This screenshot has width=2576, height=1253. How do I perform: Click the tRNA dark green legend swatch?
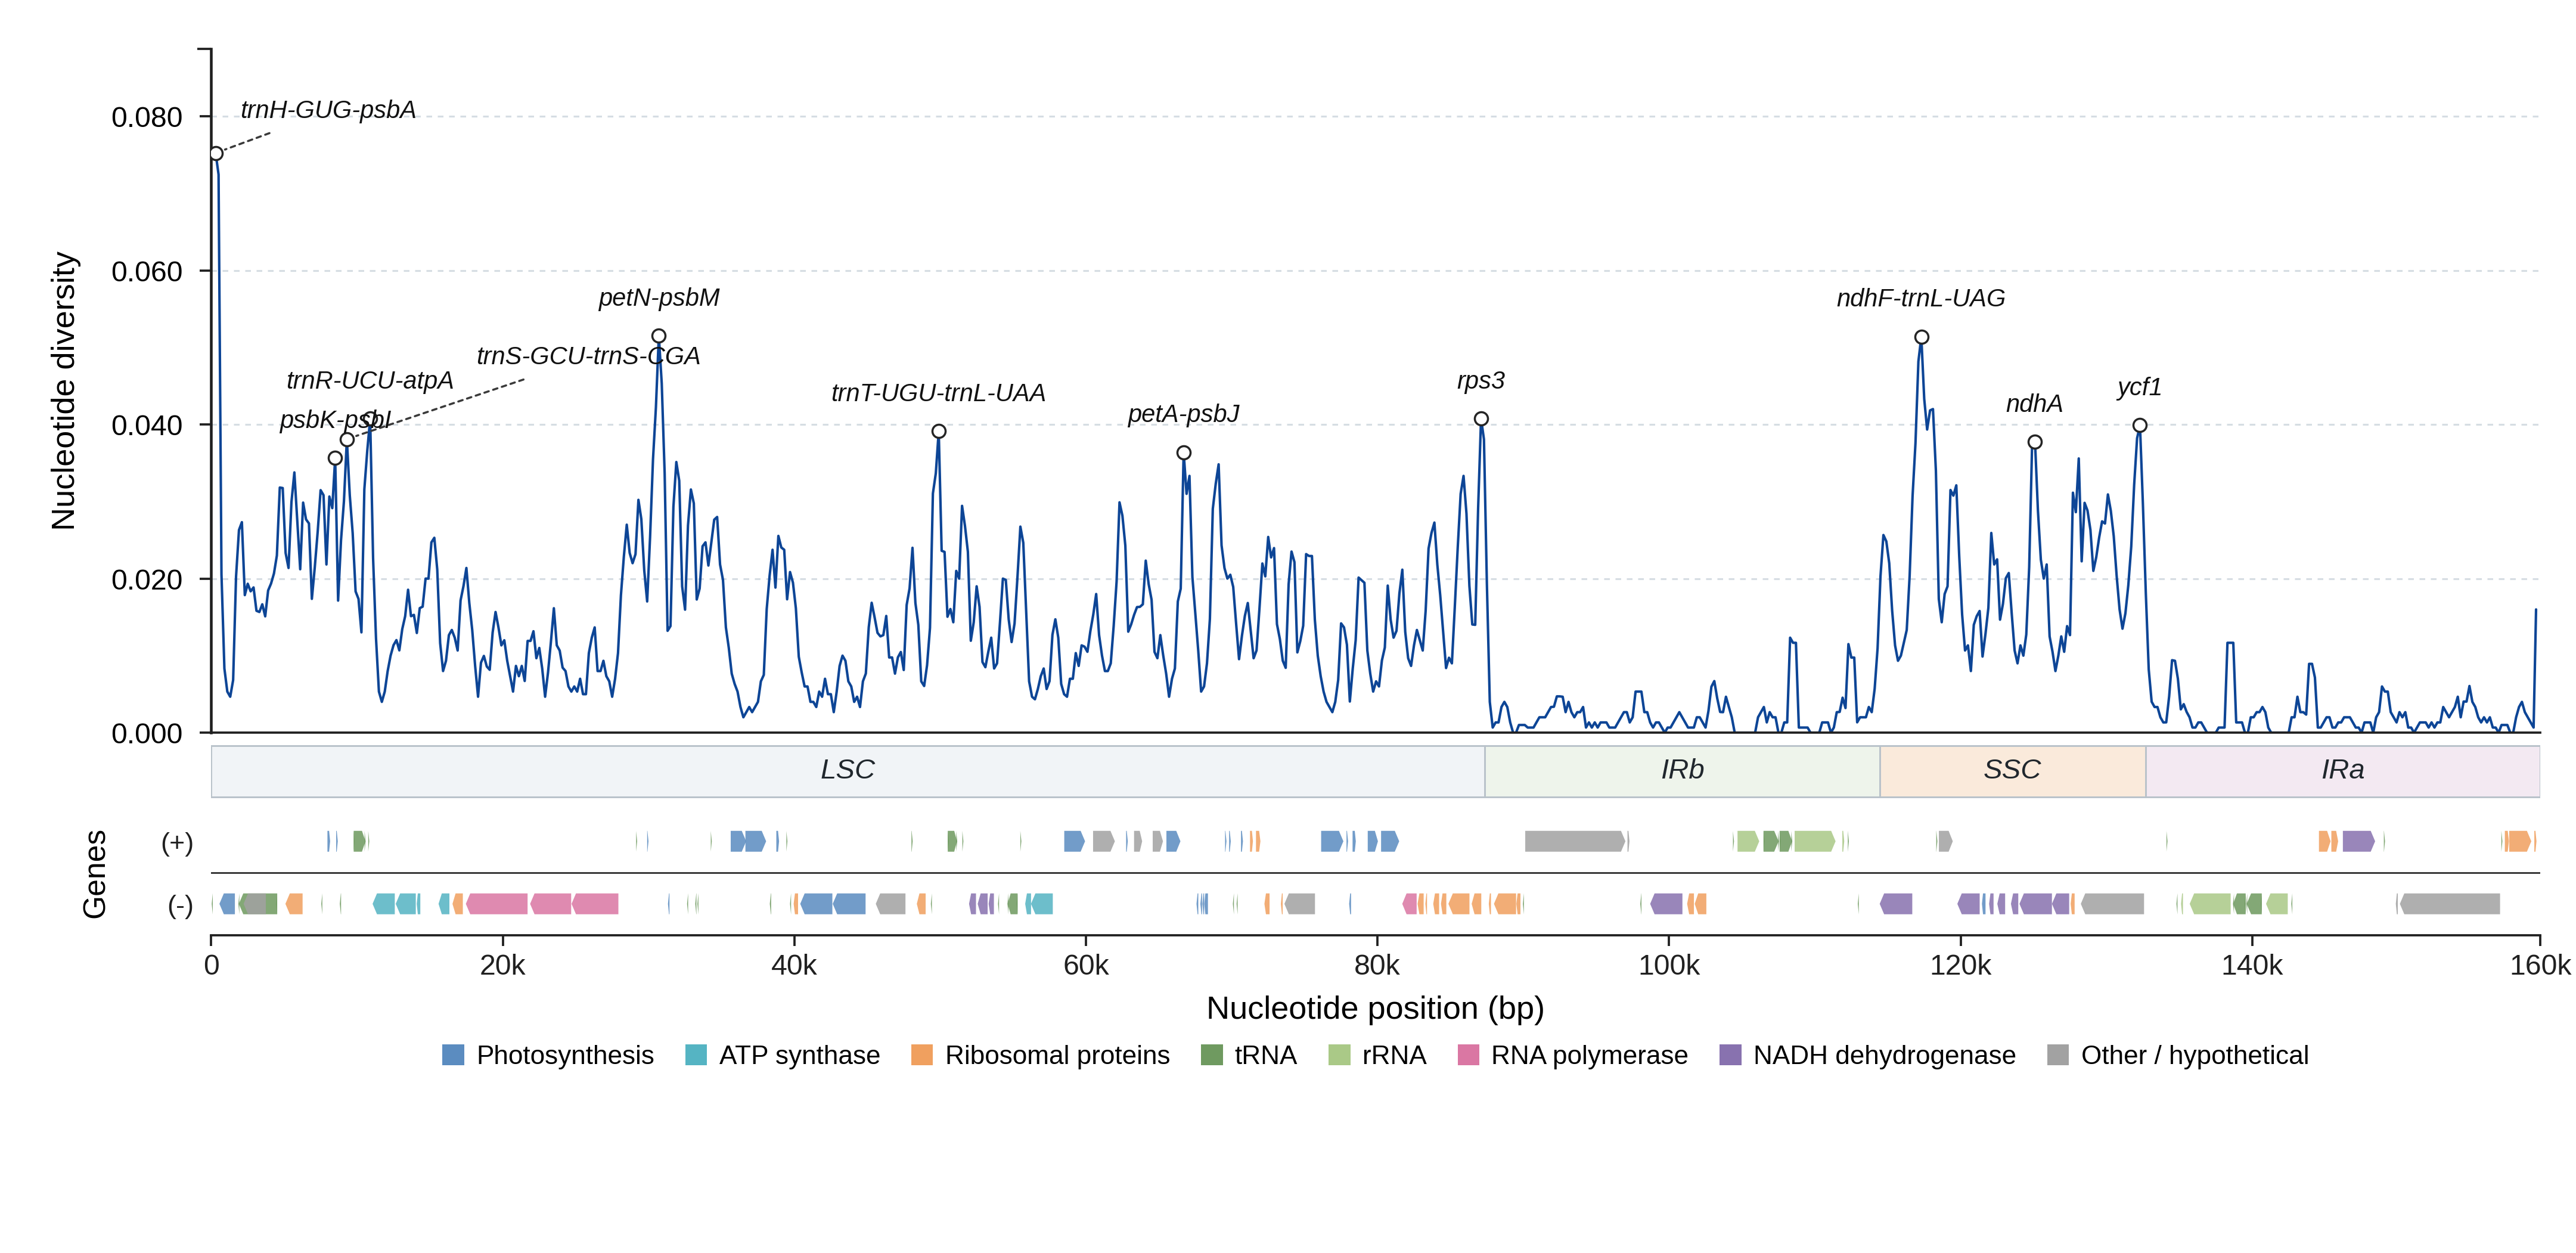[1211, 1055]
